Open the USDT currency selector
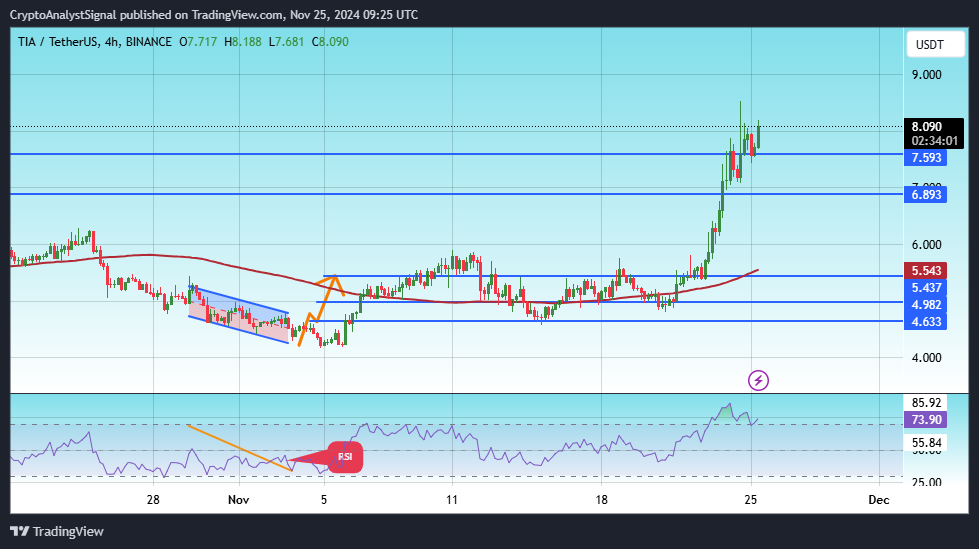The image size is (979, 549). coord(935,44)
